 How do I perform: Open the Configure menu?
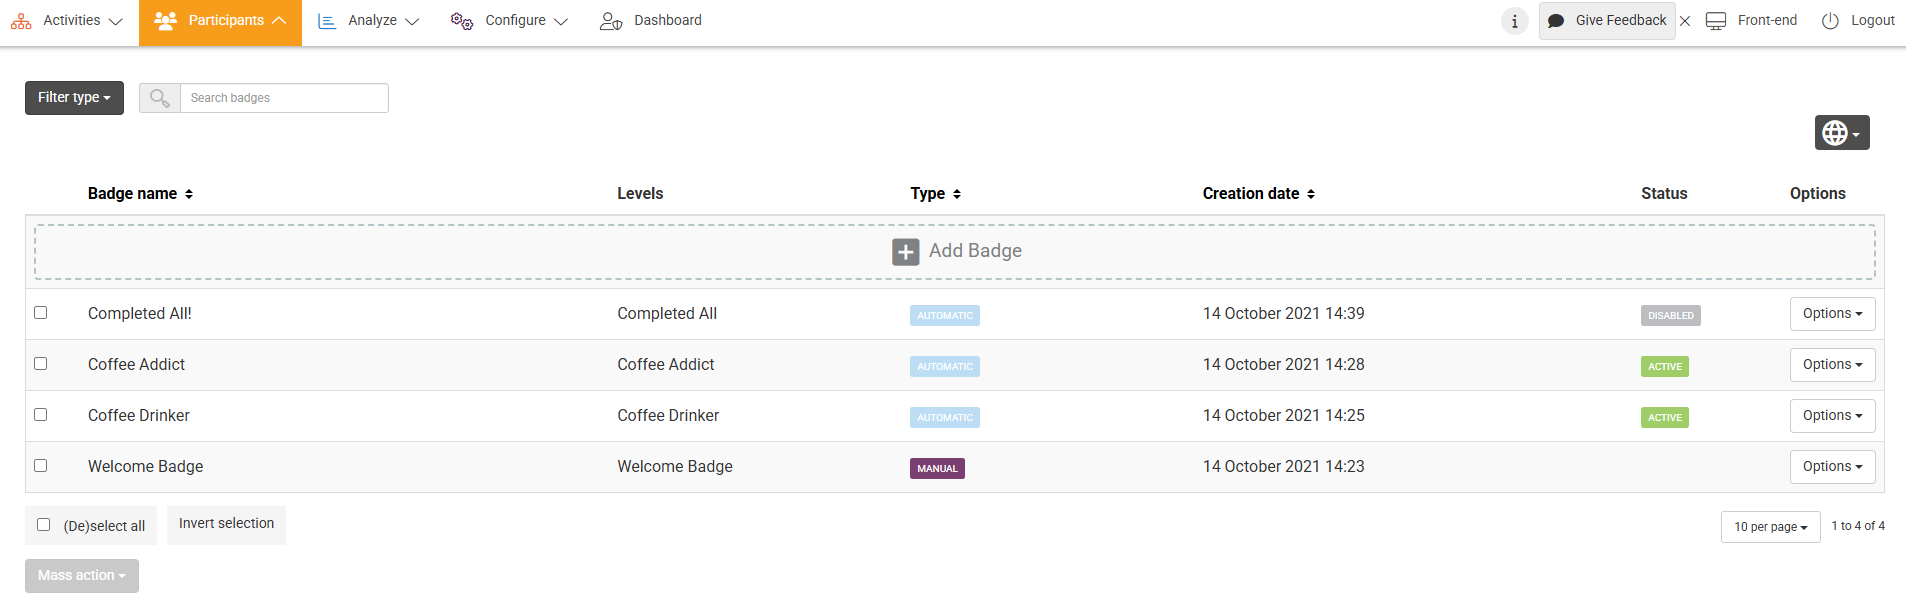coord(509,21)
